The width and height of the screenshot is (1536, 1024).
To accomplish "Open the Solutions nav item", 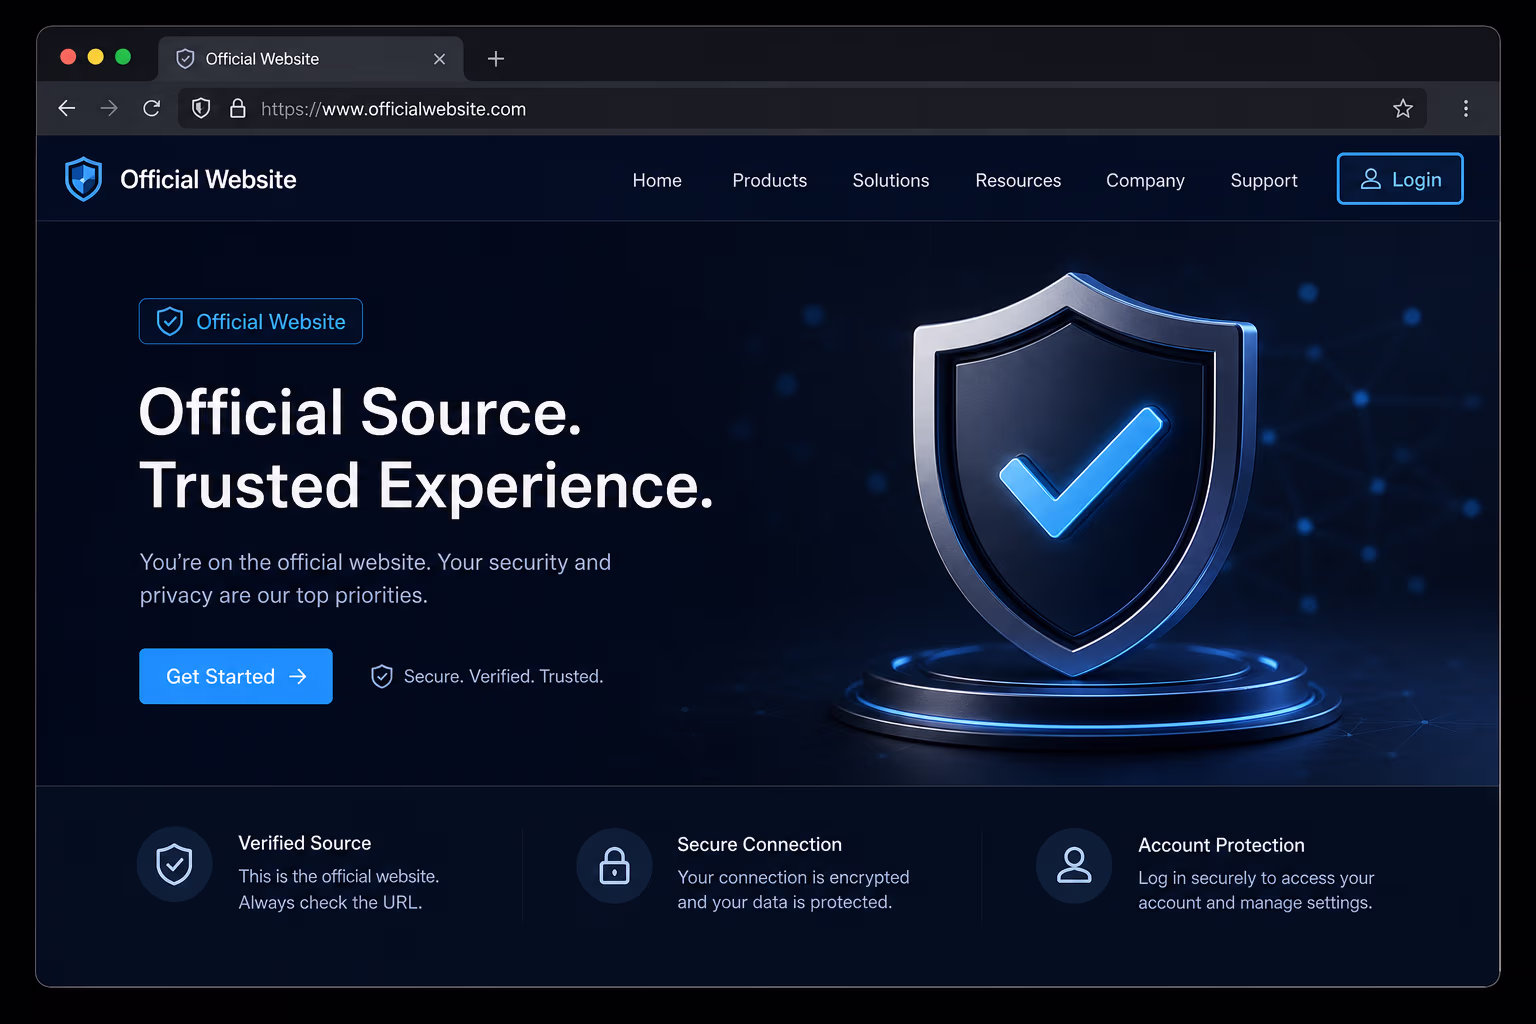I will point(891,181).
